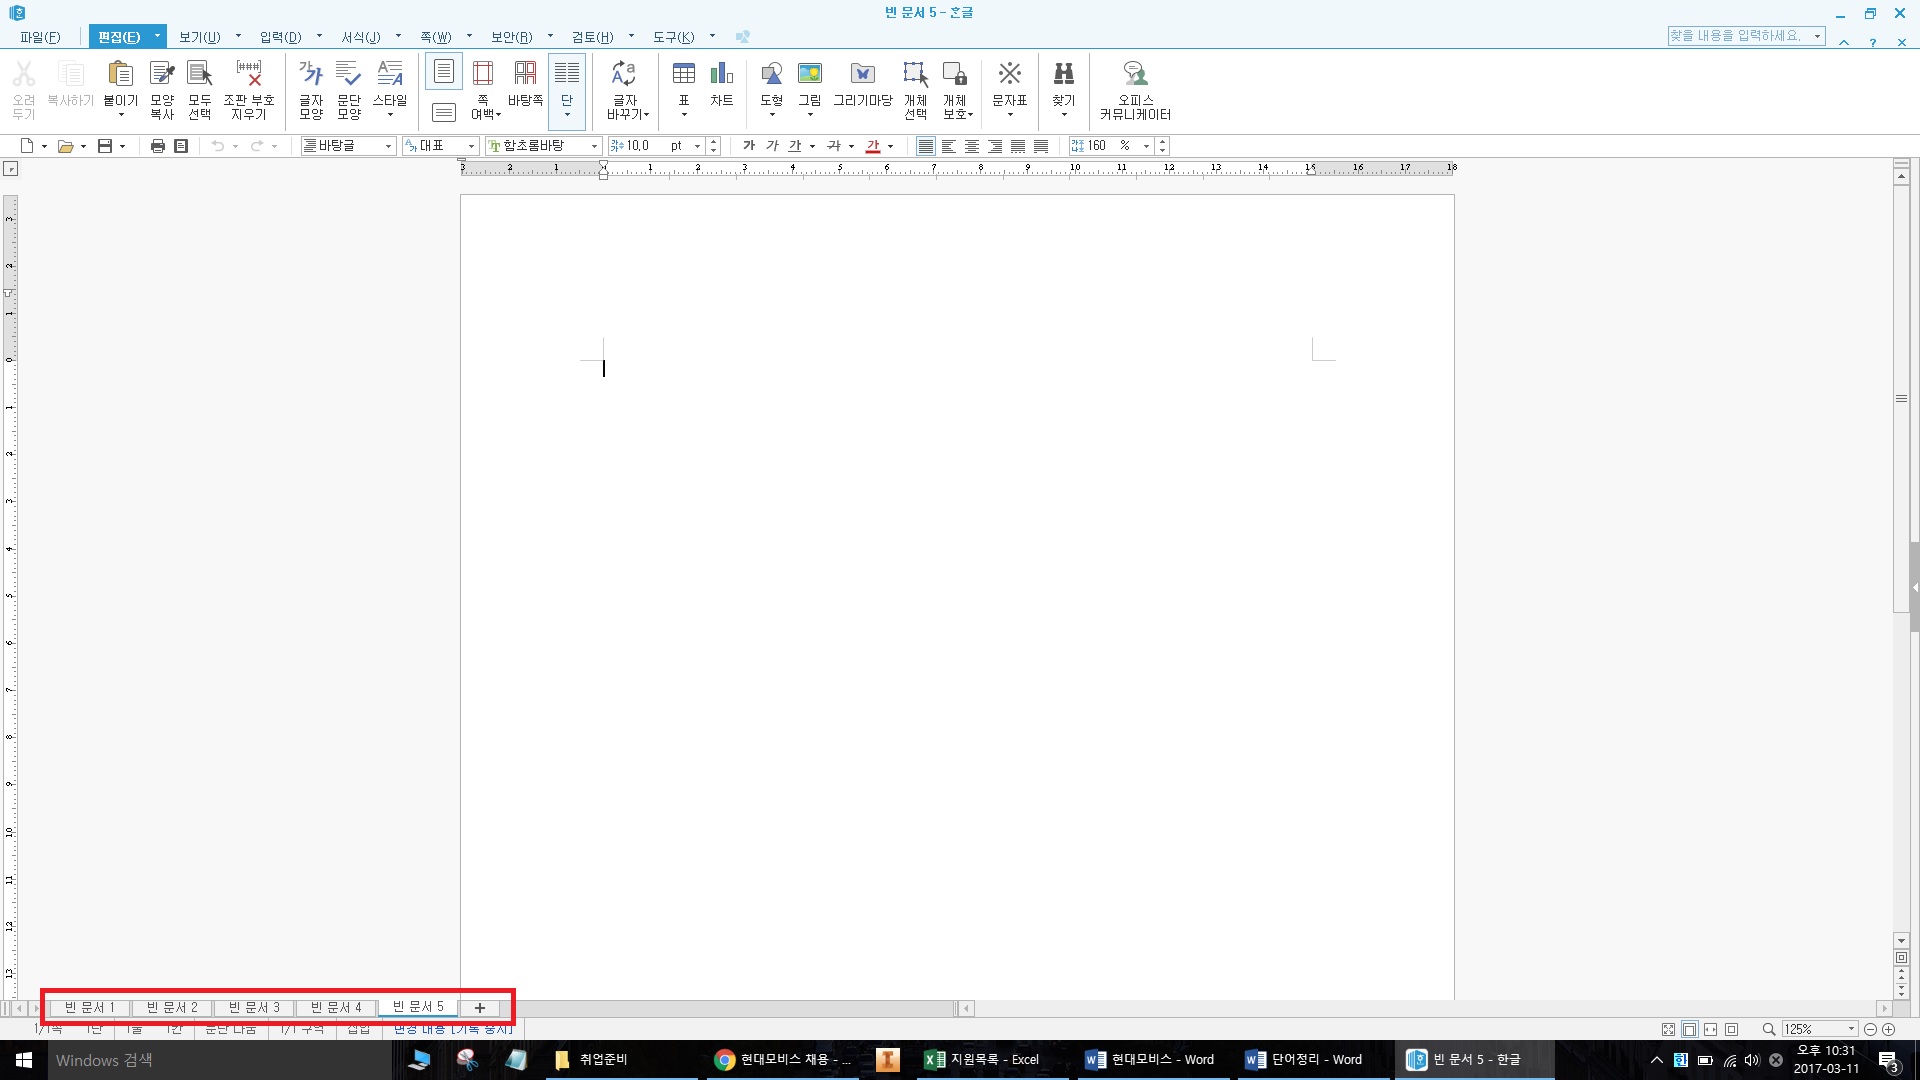Open the 125% zoom level dropdown

[x=1851, y=1029]
